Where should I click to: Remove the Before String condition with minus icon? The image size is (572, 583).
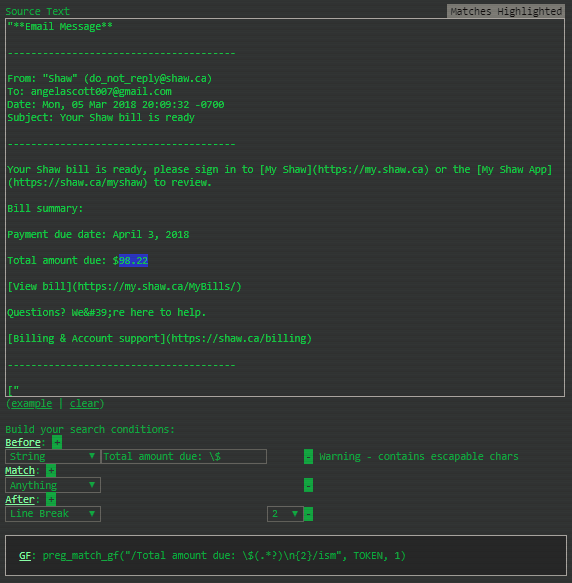click(x=308, y=457)
